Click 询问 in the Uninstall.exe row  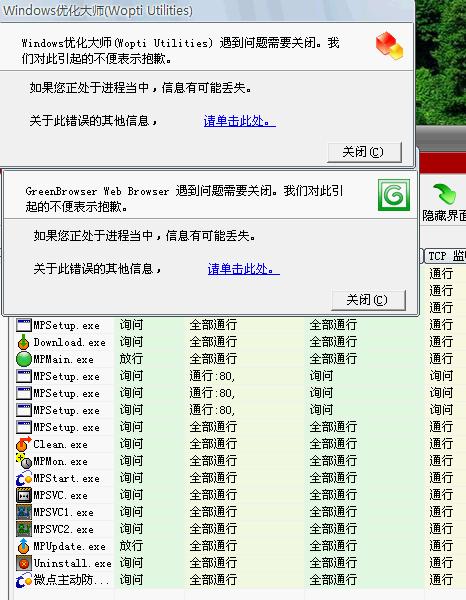click(x=131, y=563)
